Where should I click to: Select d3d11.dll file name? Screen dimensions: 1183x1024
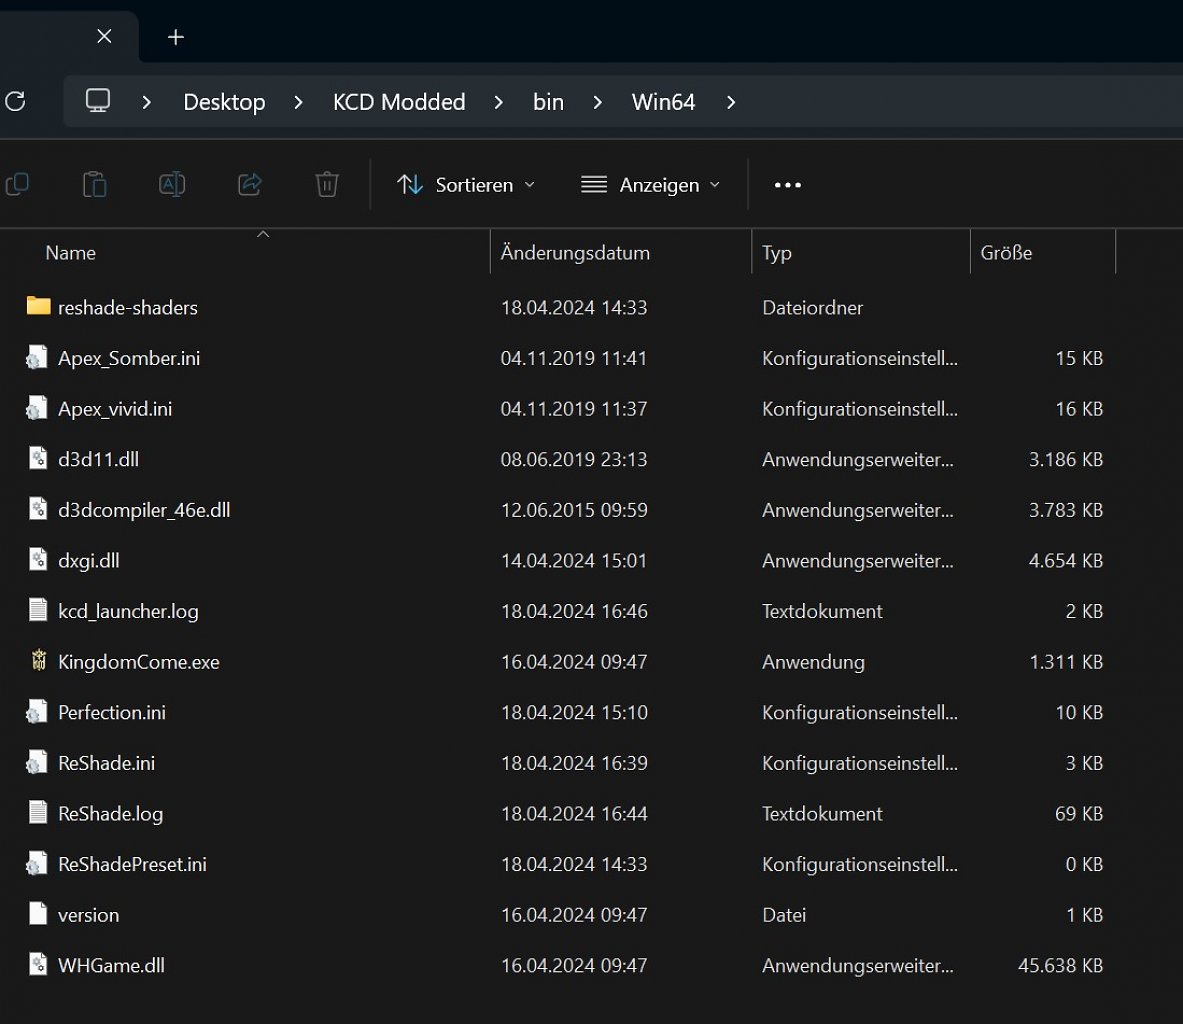click(x=98, y=459)
